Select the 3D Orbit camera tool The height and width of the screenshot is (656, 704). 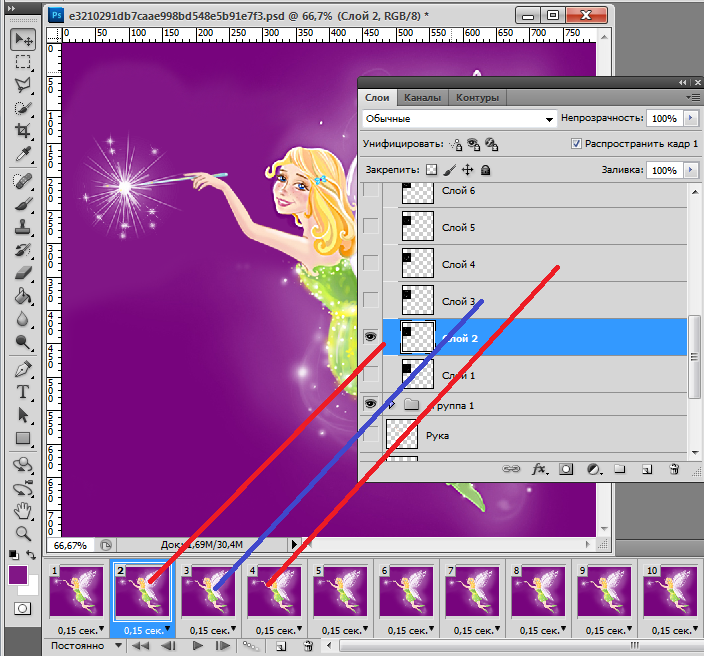[x=23, y=488]
